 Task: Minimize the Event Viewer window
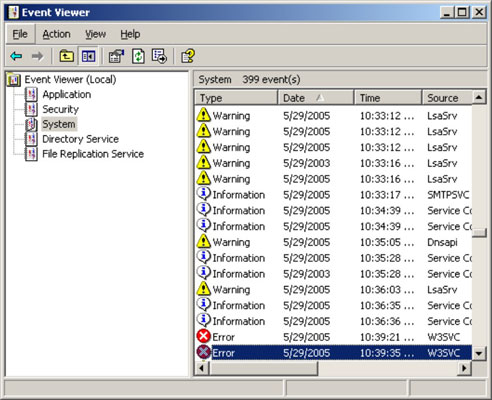pyautogui.click(x=447, y=13)
